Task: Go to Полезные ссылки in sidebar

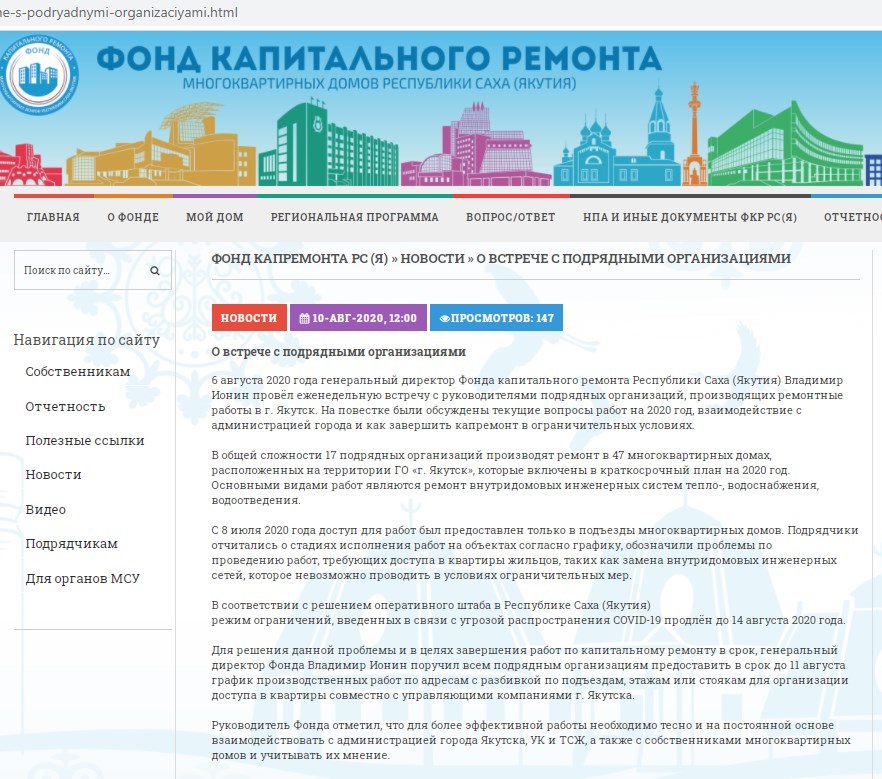Action: pyautogui.click(x=85, y=440)
